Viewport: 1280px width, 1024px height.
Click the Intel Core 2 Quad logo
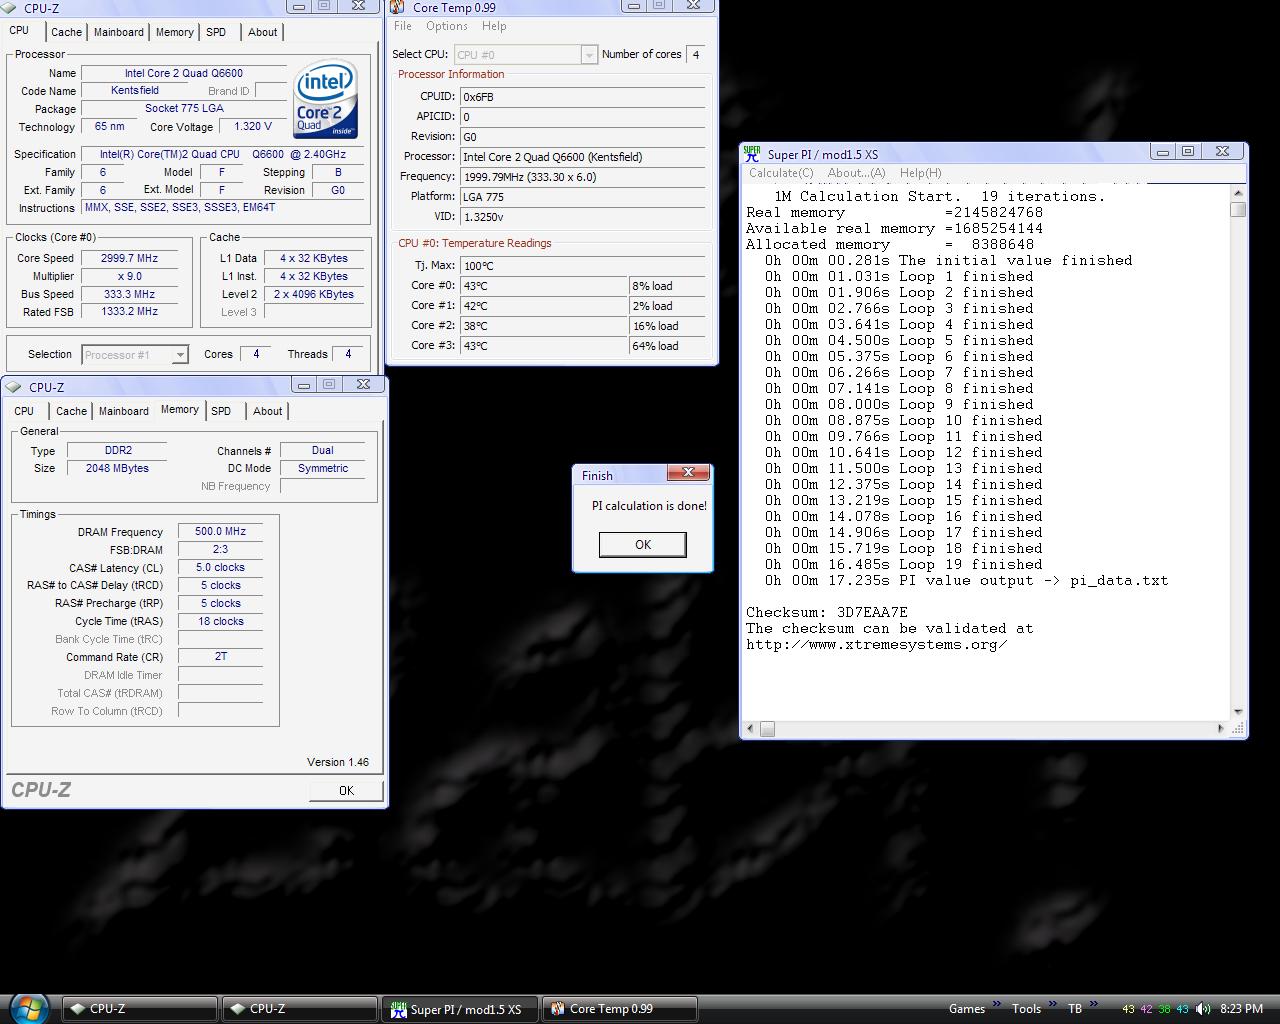click(x=326, y=101)
